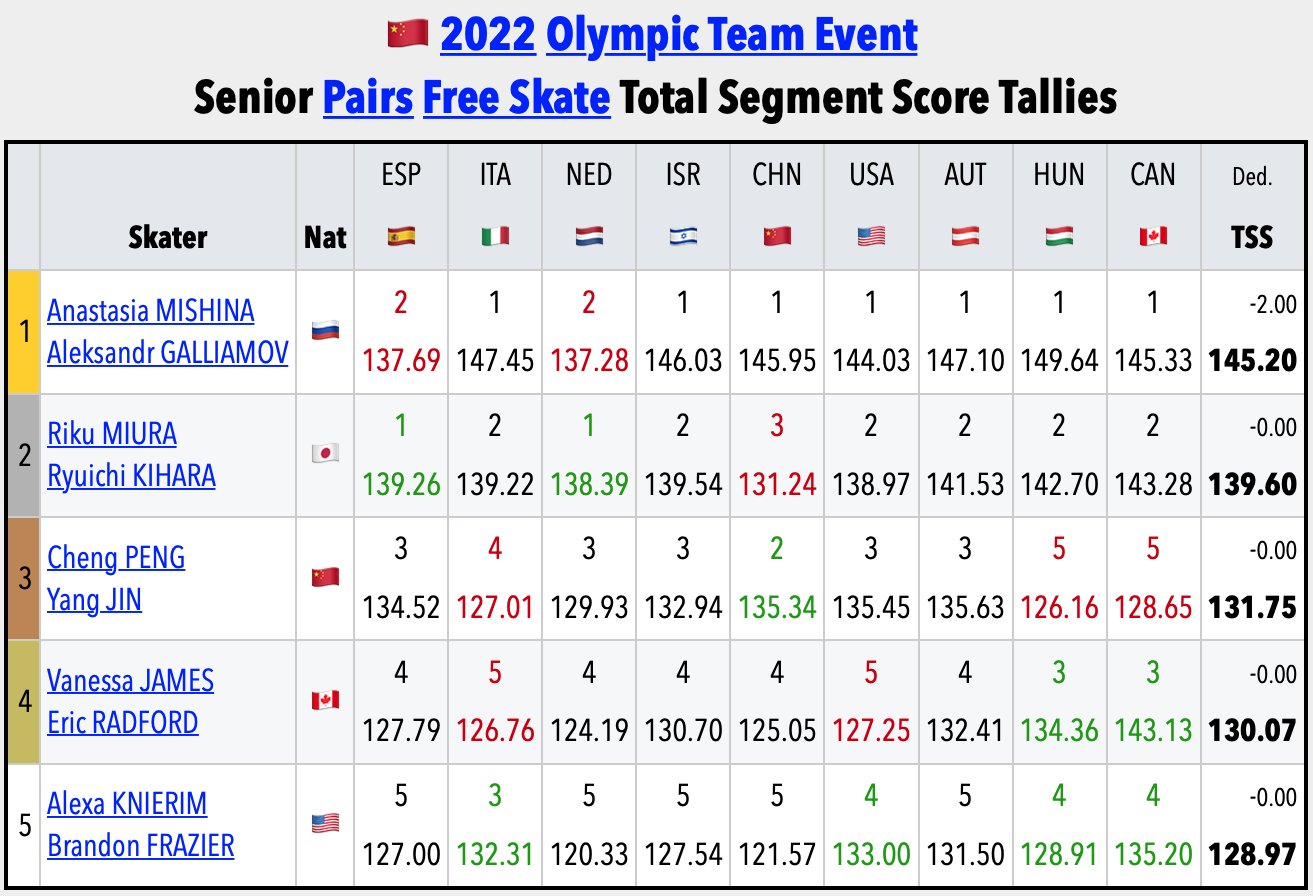The height and width of the screenshot is (896, 1313).
Task: Select the Cheng PENG link
Action: coord(116,557)
